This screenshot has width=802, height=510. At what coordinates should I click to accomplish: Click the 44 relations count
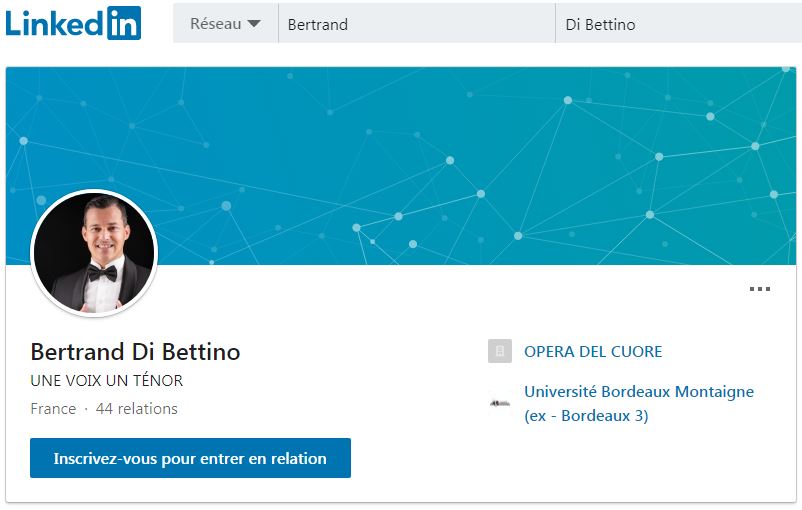(137, 408)
